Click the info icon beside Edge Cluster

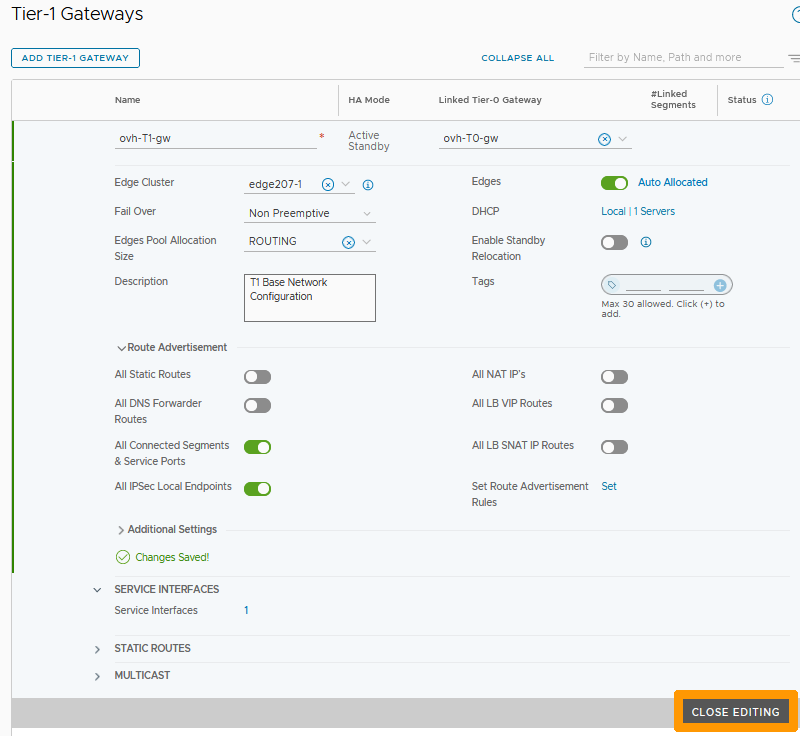click(367, 184)
